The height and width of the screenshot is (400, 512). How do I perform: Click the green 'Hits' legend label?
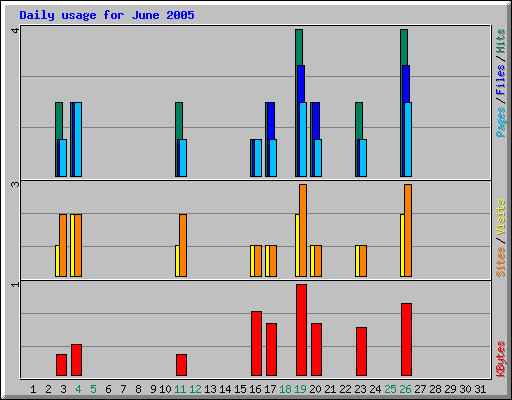[x=500, y=41]
